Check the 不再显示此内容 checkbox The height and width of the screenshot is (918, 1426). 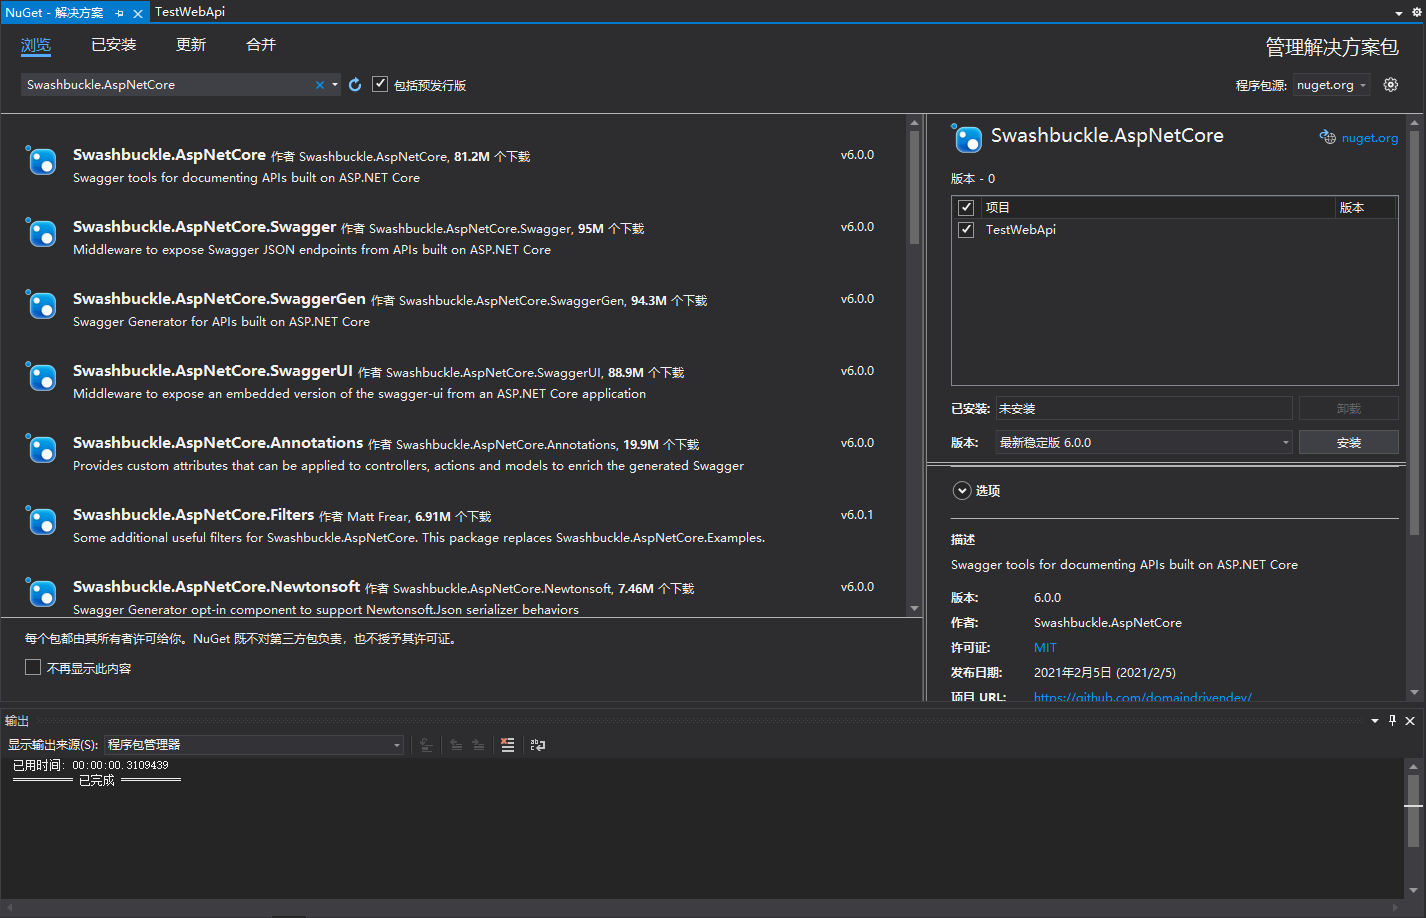(x=33, y=667)
